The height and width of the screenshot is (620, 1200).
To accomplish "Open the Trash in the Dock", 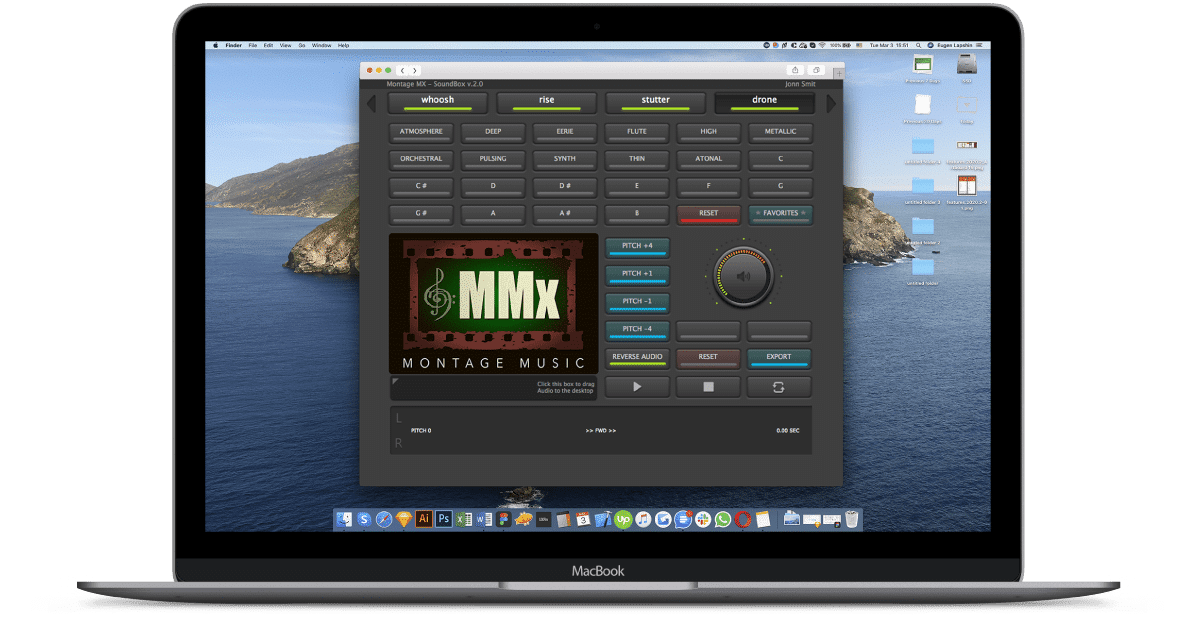I will 851,519.
